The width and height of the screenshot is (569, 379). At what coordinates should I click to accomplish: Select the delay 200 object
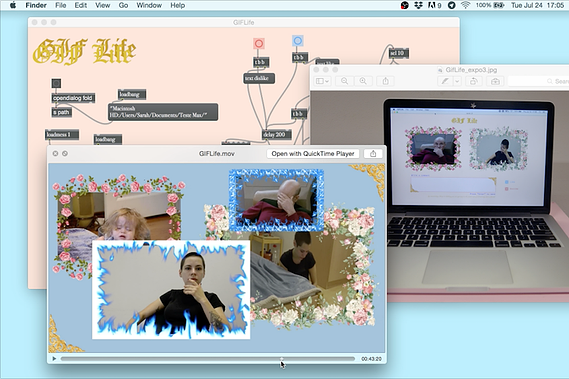point(276,135)
